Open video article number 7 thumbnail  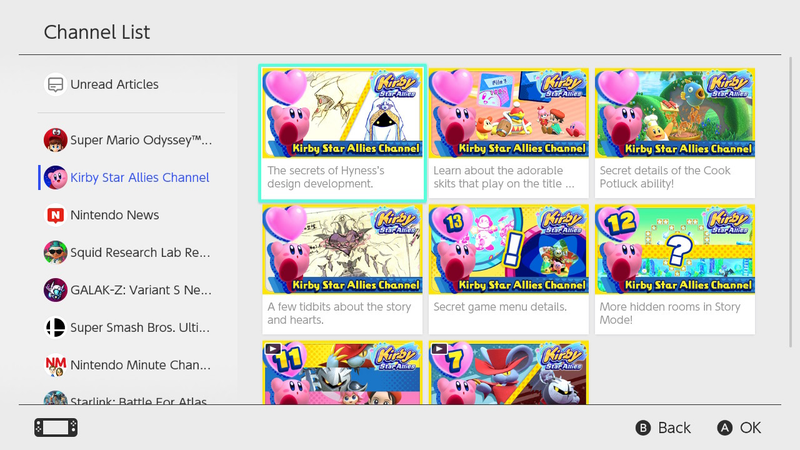509,373
